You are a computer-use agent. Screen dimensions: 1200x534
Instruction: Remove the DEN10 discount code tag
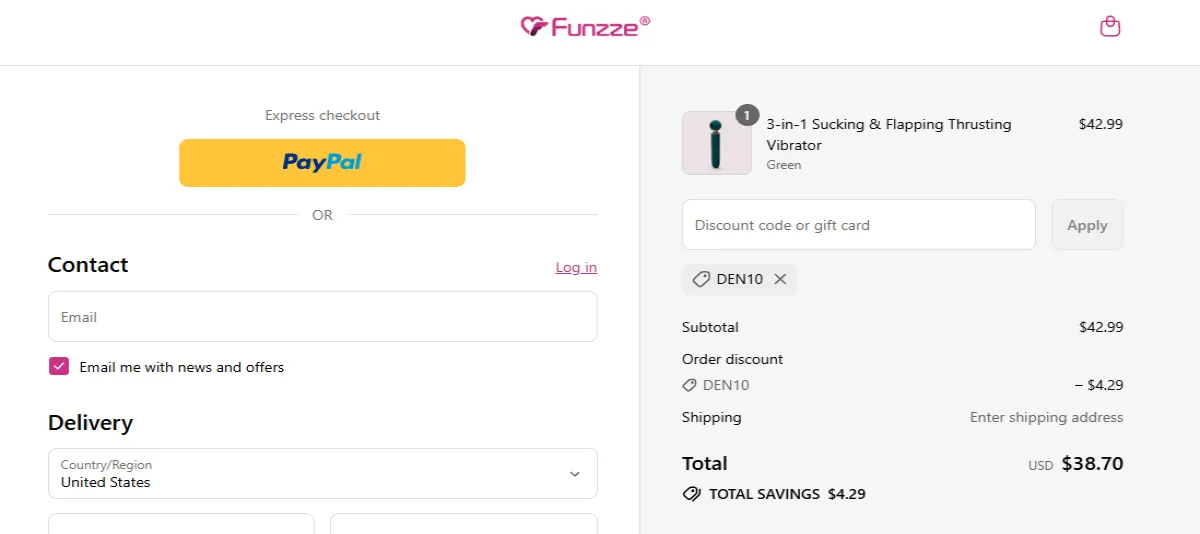click(x=780, y=280)
